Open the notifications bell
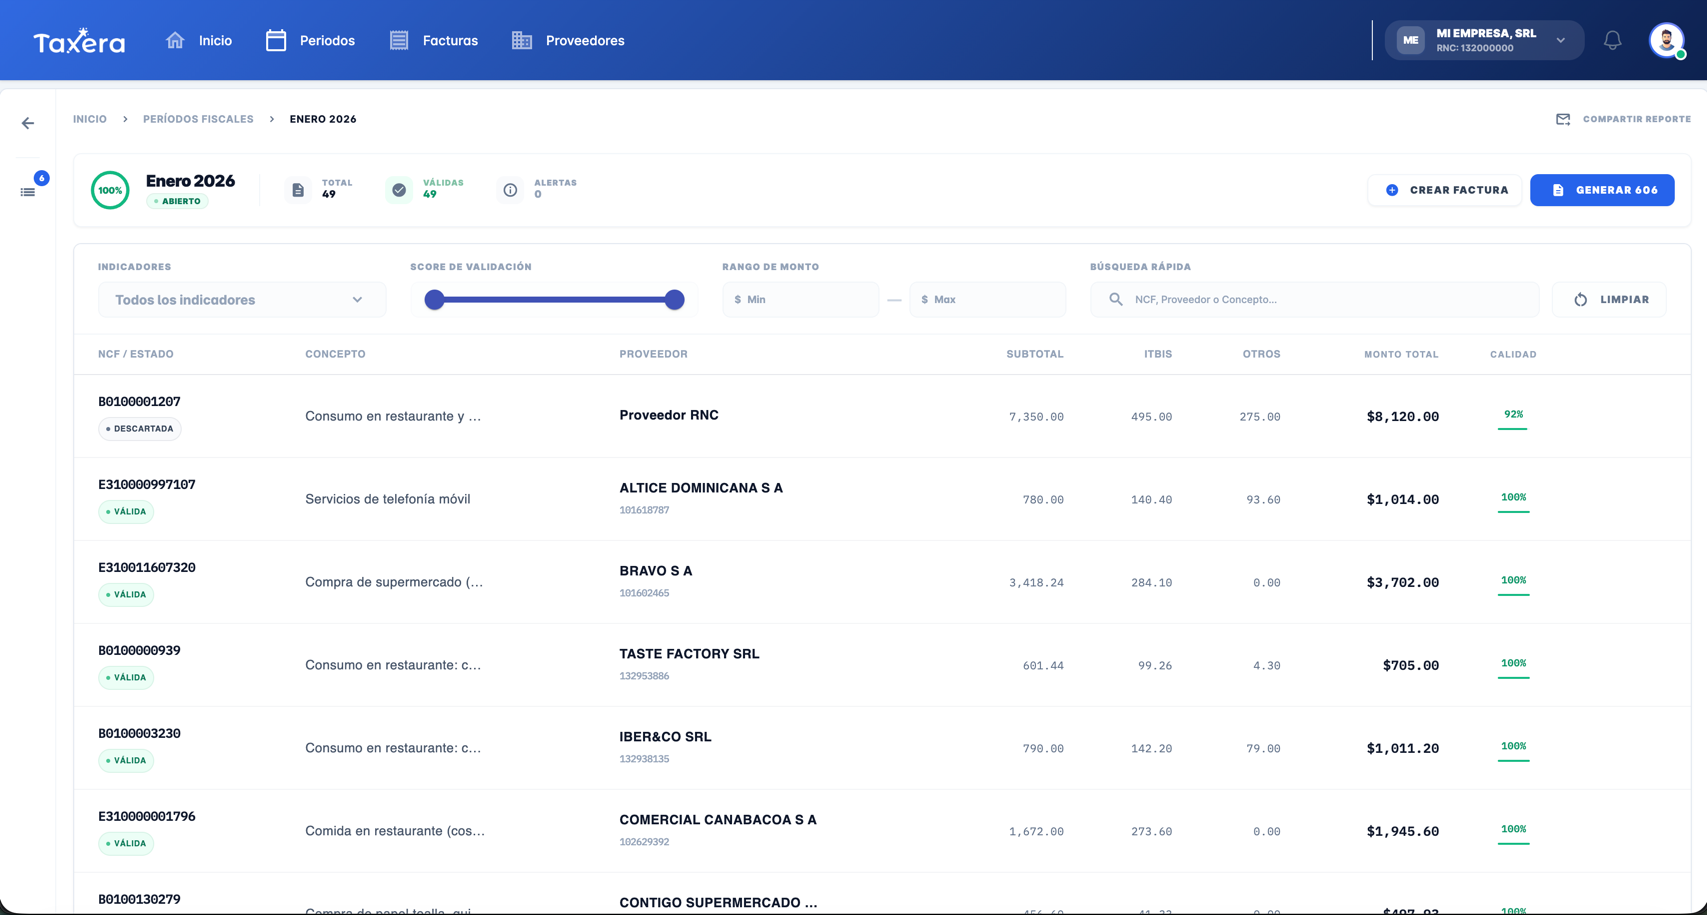Image resolution: width=1707 pixels, height=915 pixels. click(1612, 40)
